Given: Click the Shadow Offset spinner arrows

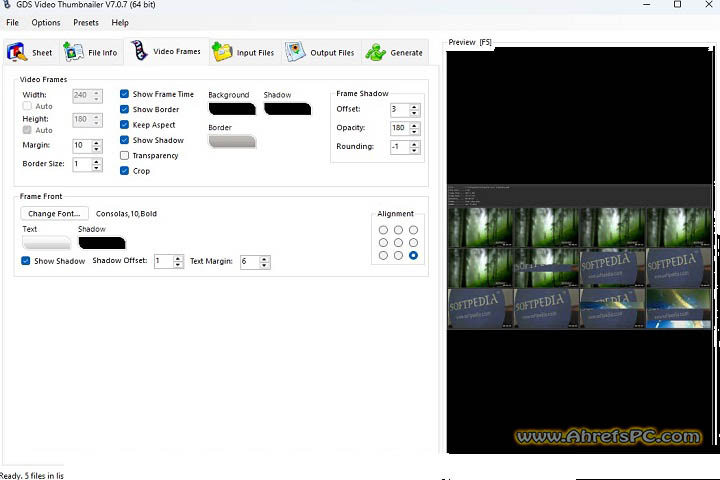Looking at the screenshot, I should click(x=178, y=262).
